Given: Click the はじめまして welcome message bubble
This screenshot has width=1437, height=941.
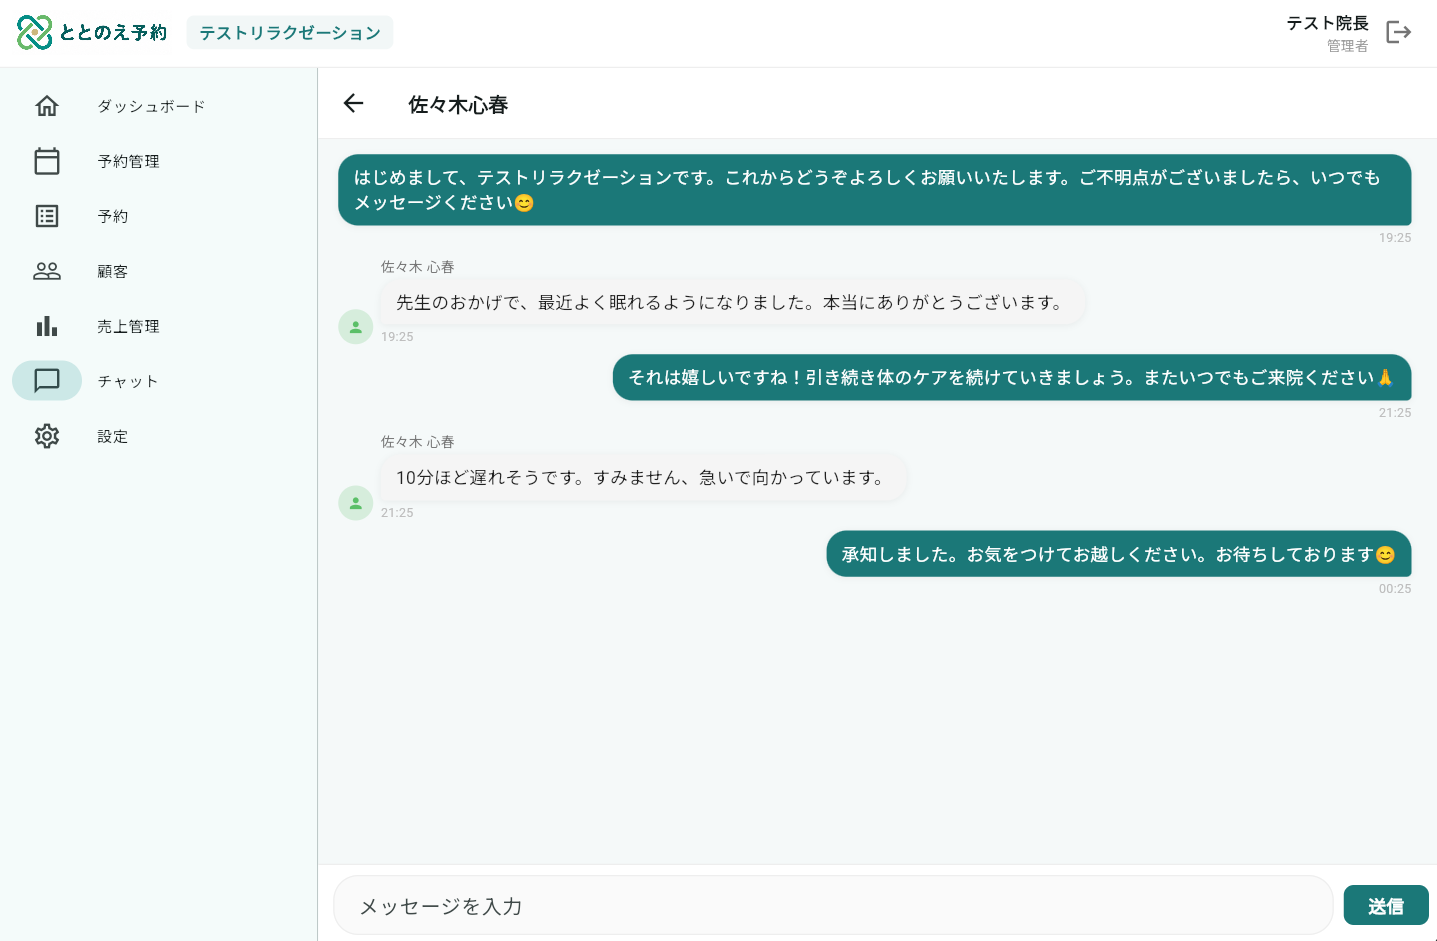Looking at the screenshot, I should [x=875, y=190].
